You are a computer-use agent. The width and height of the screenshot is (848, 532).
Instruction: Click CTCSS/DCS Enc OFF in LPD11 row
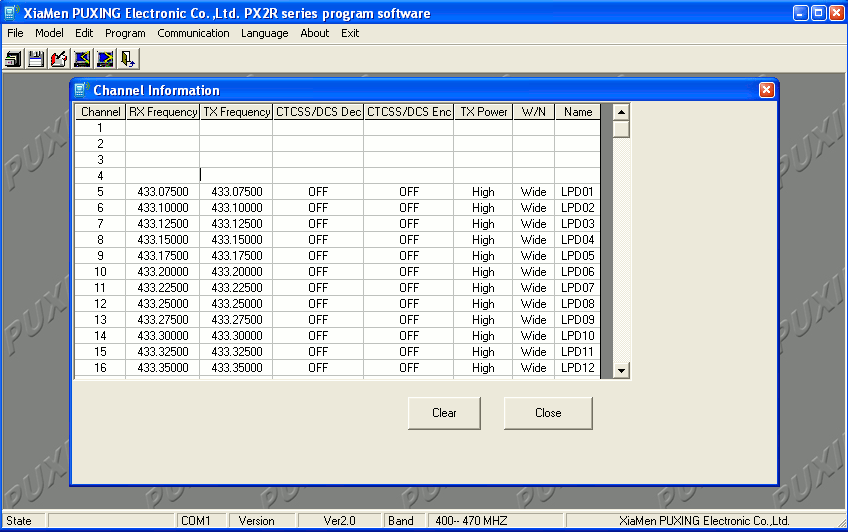point(409,351)
